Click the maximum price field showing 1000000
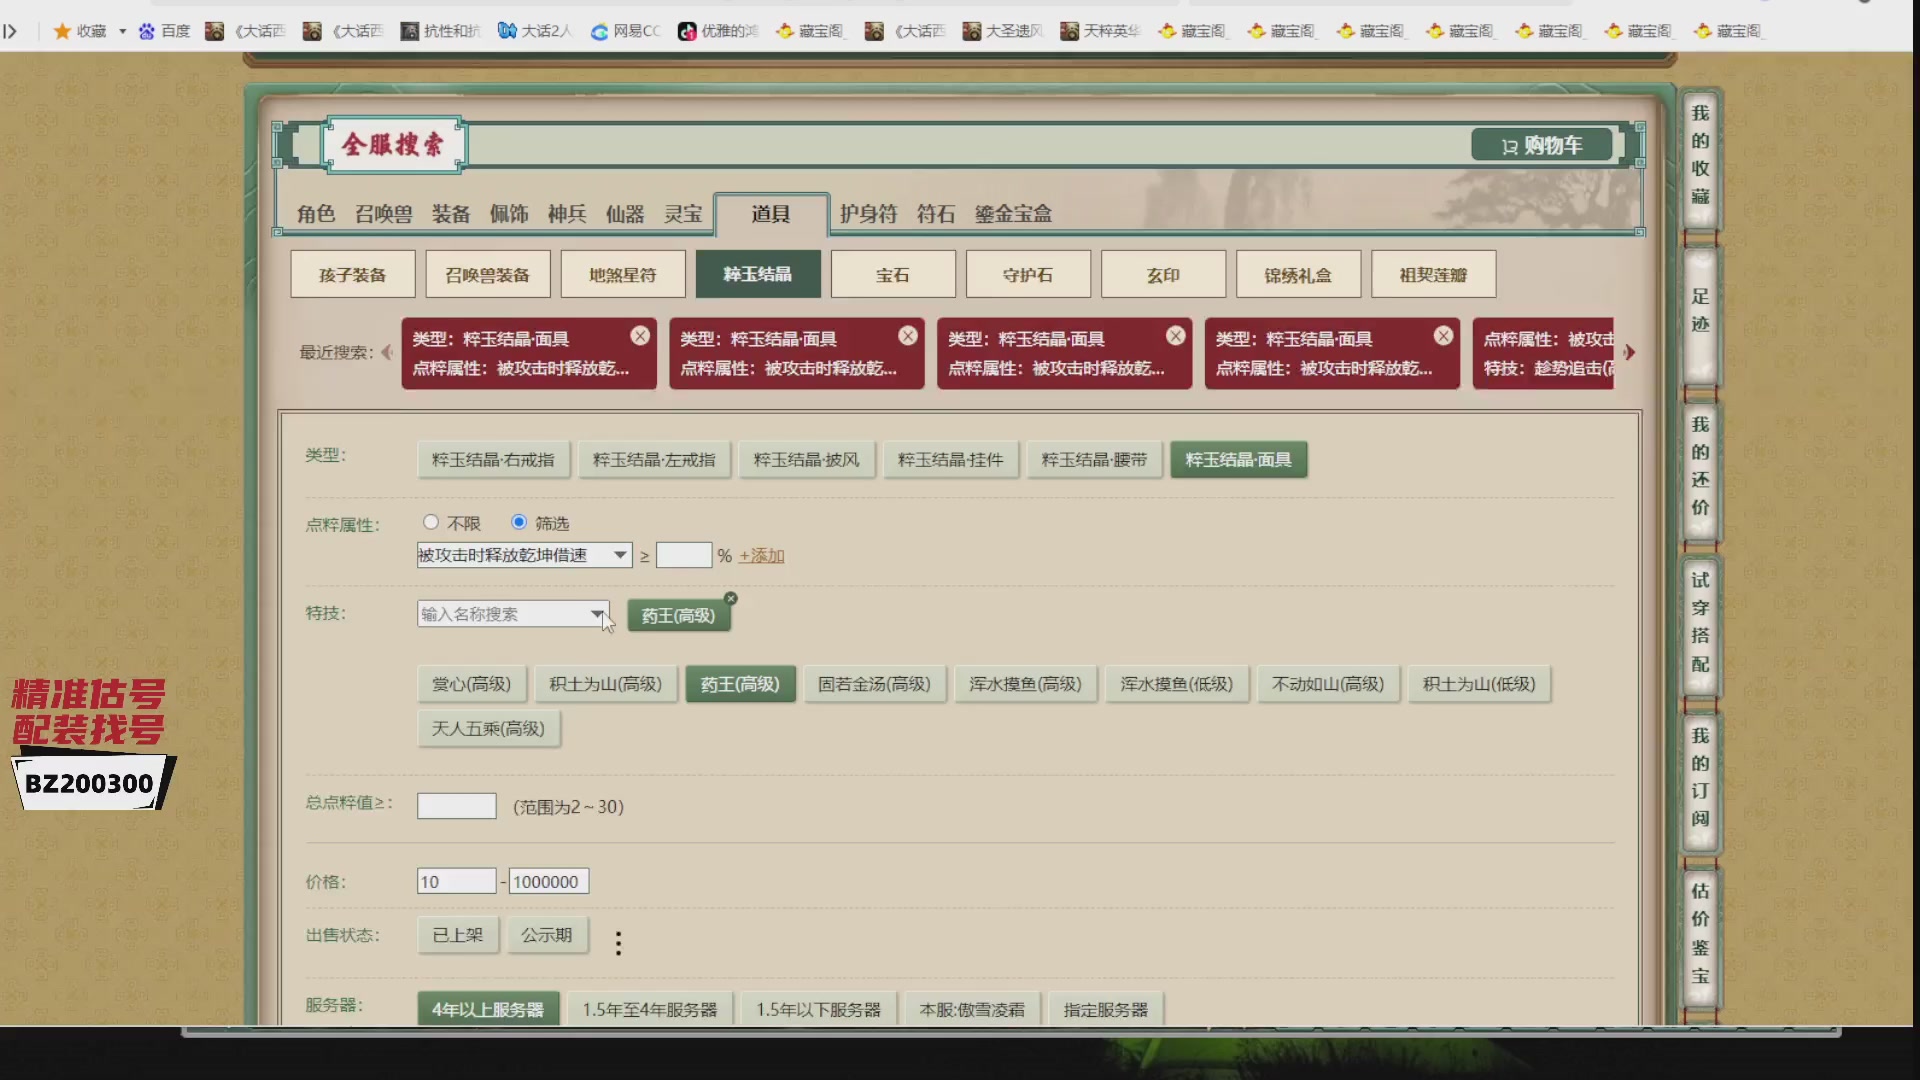The height and width of the screenshot is (1080, 1920). (x=548, y=881)
